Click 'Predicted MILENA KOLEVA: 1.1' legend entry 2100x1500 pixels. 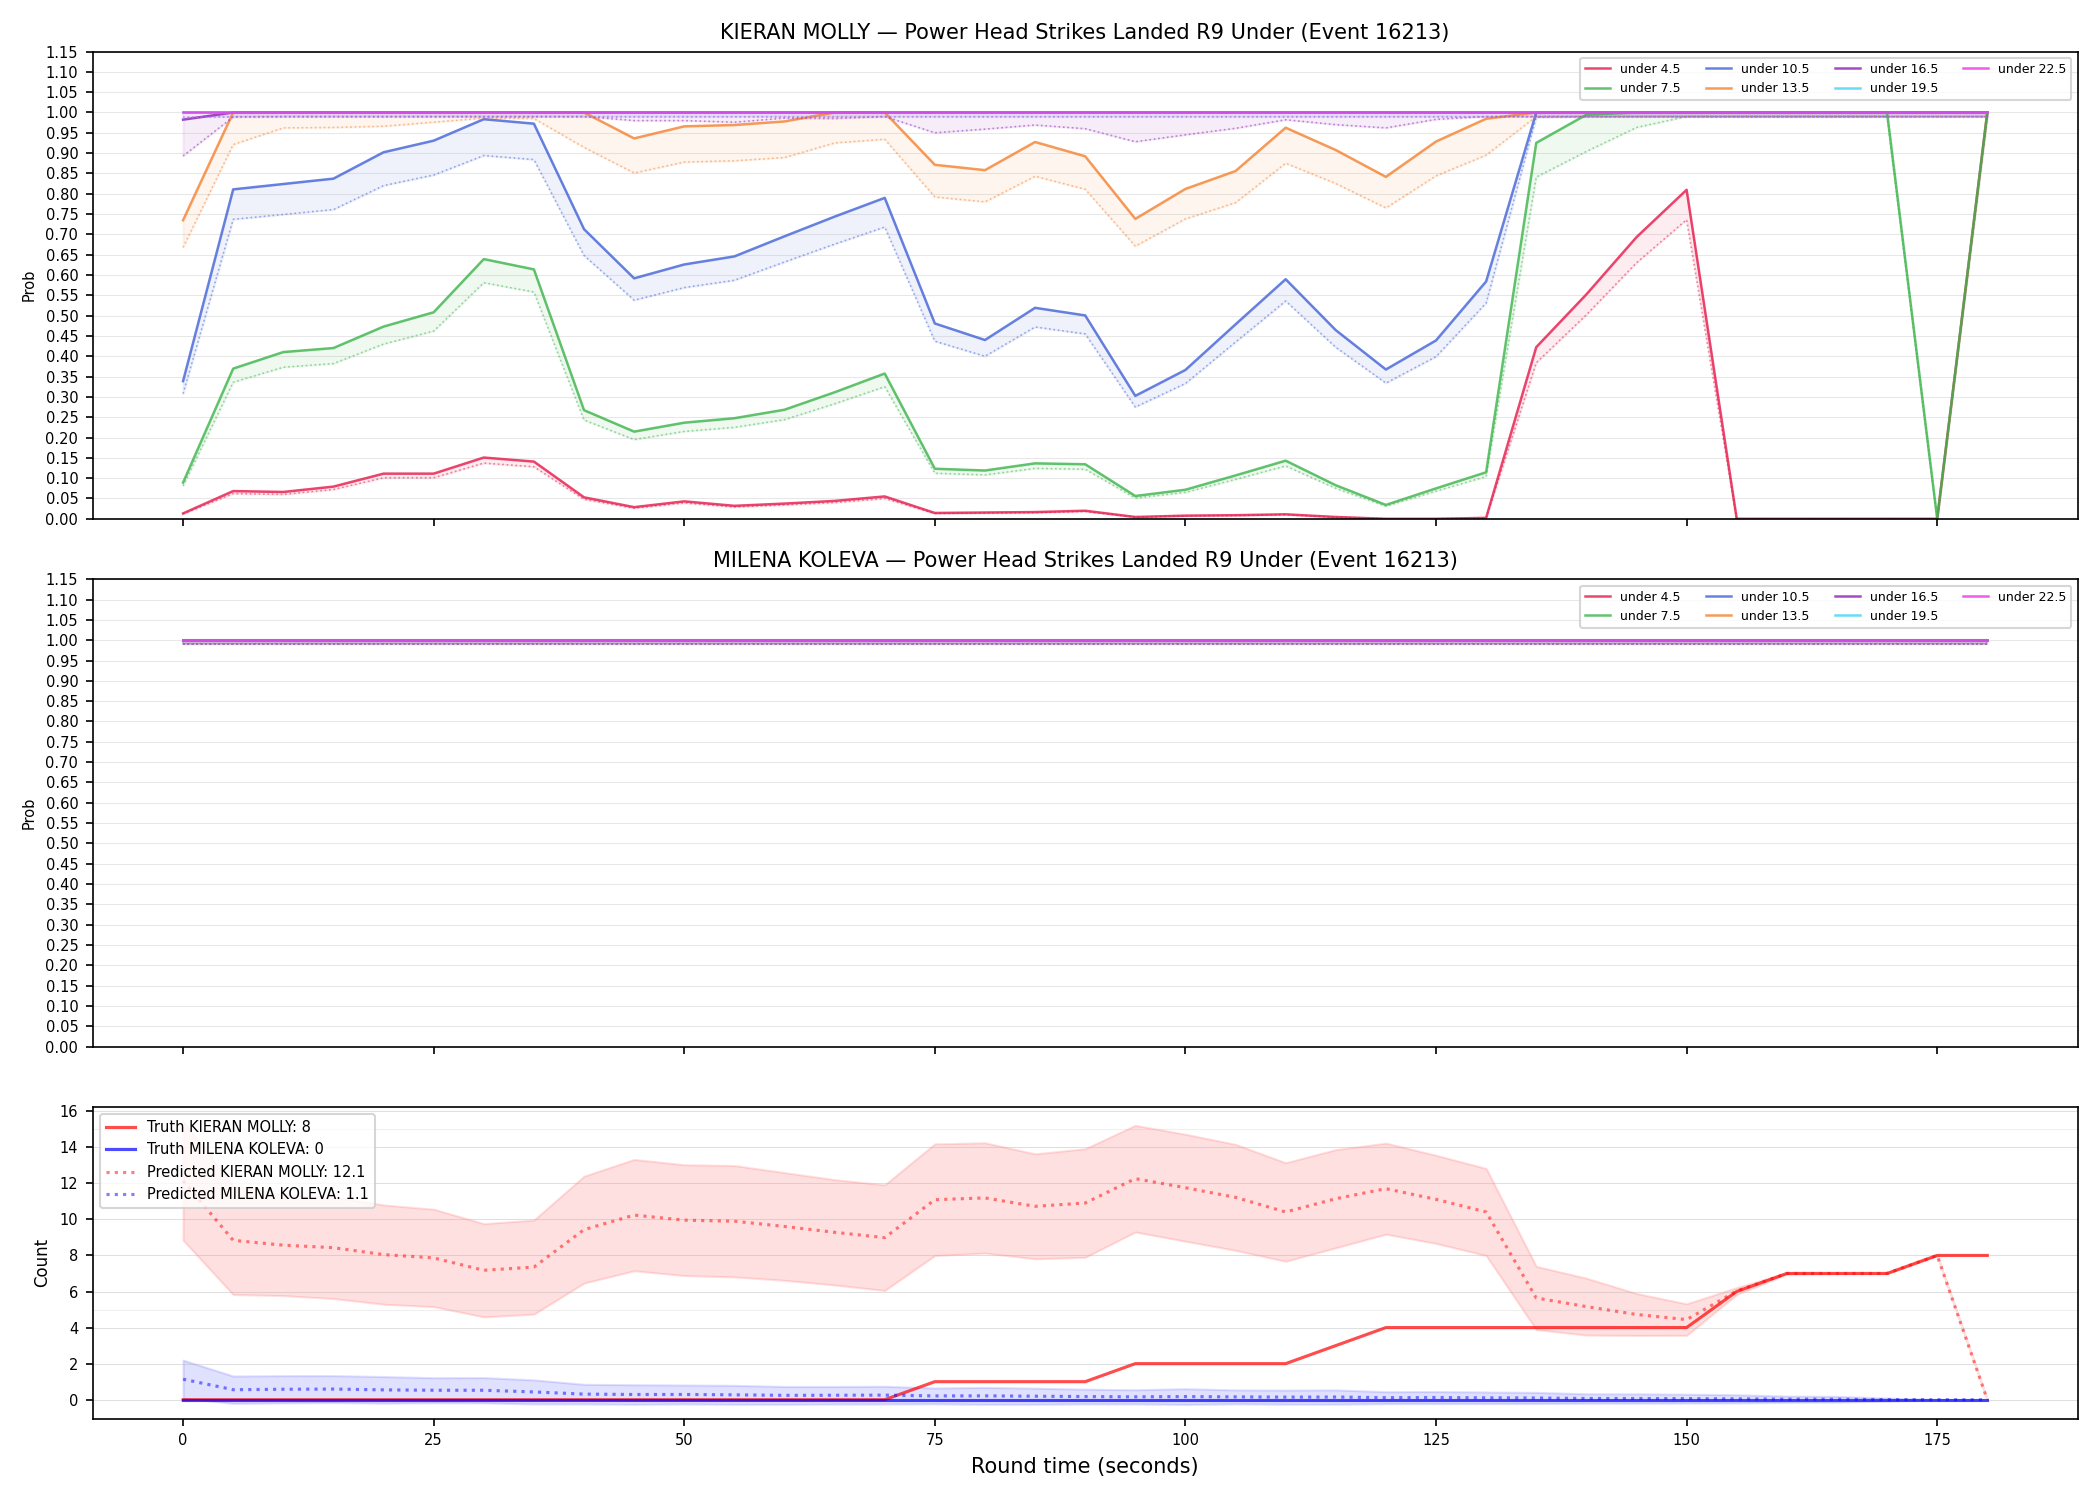[237, 1194]
